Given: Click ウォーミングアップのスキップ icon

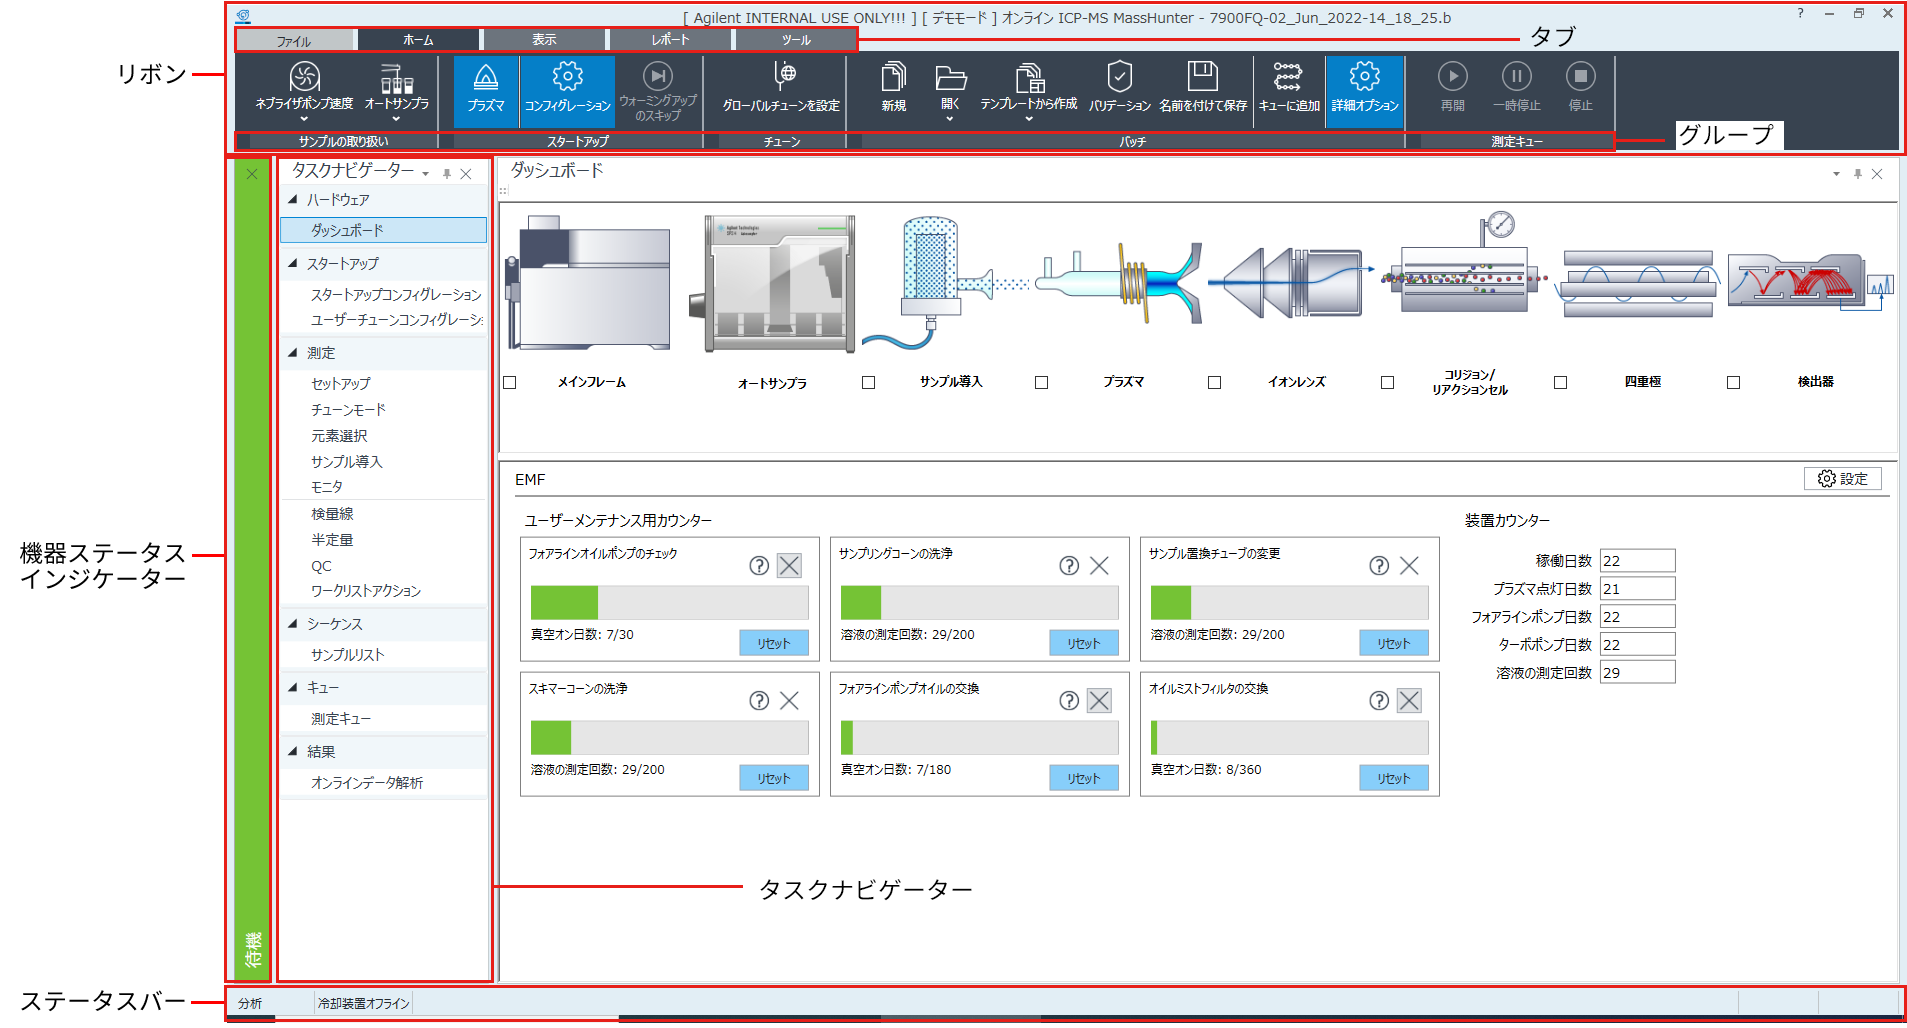Looking at the screenshot, I should [x=658, y=89].
